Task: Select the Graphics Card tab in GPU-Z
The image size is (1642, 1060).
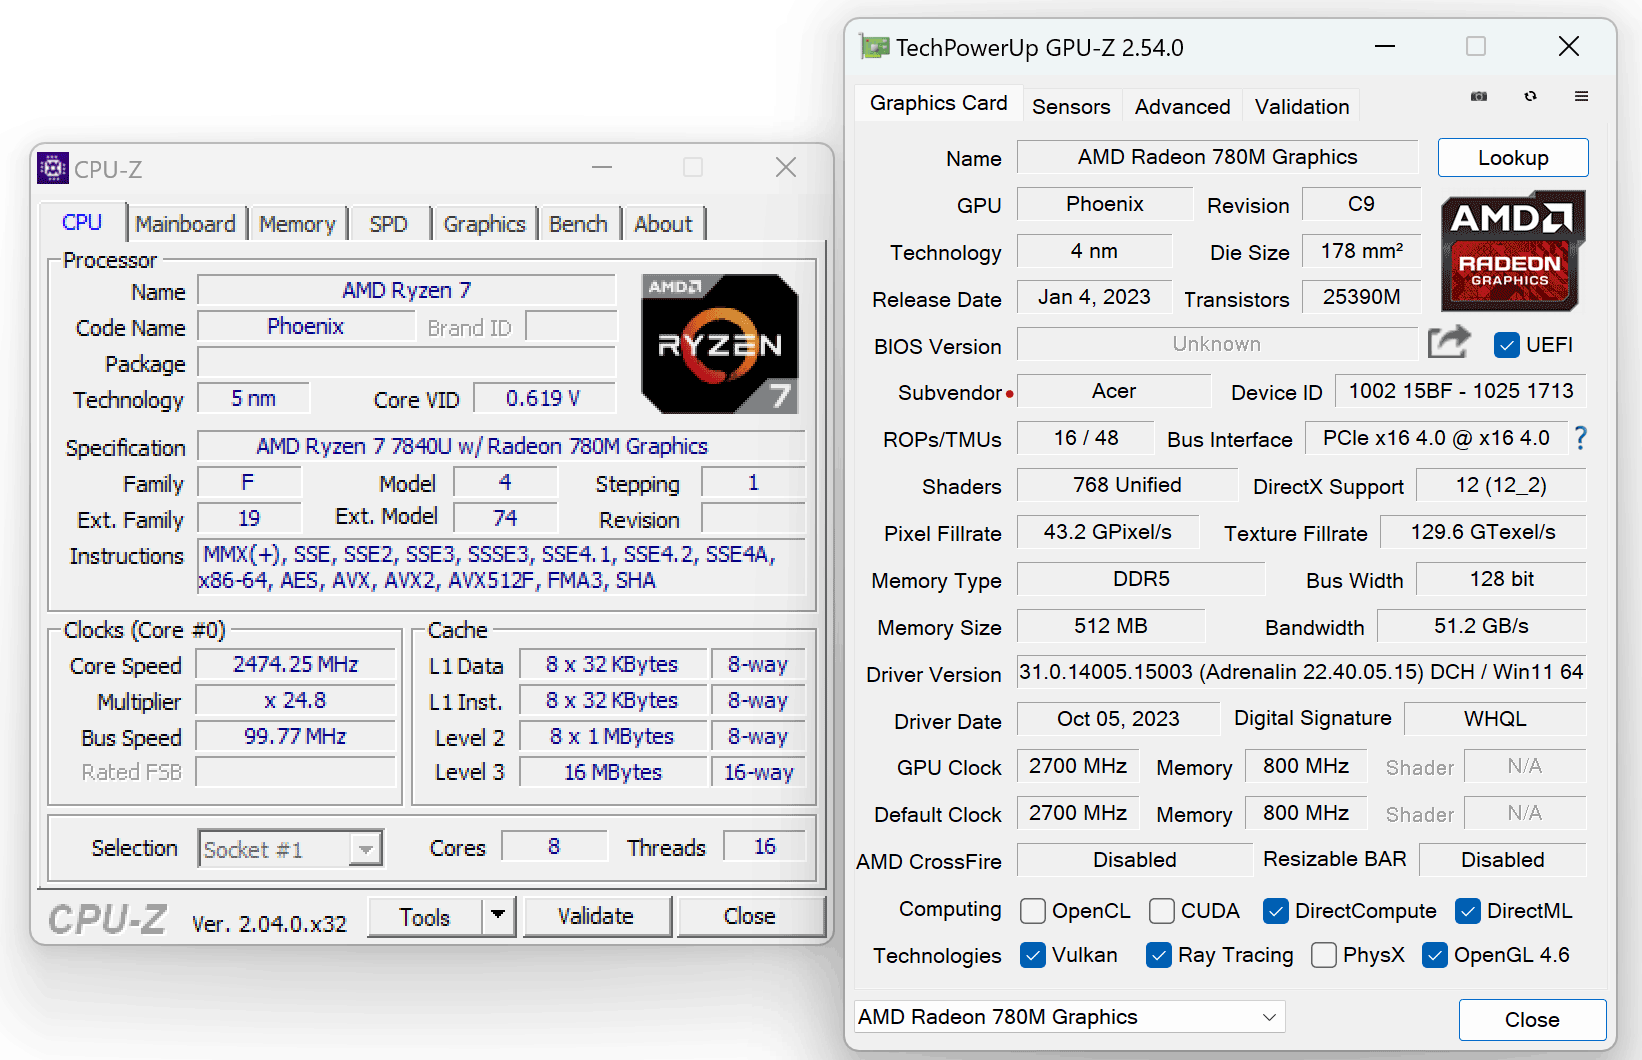Action: [x=938, y=103]
